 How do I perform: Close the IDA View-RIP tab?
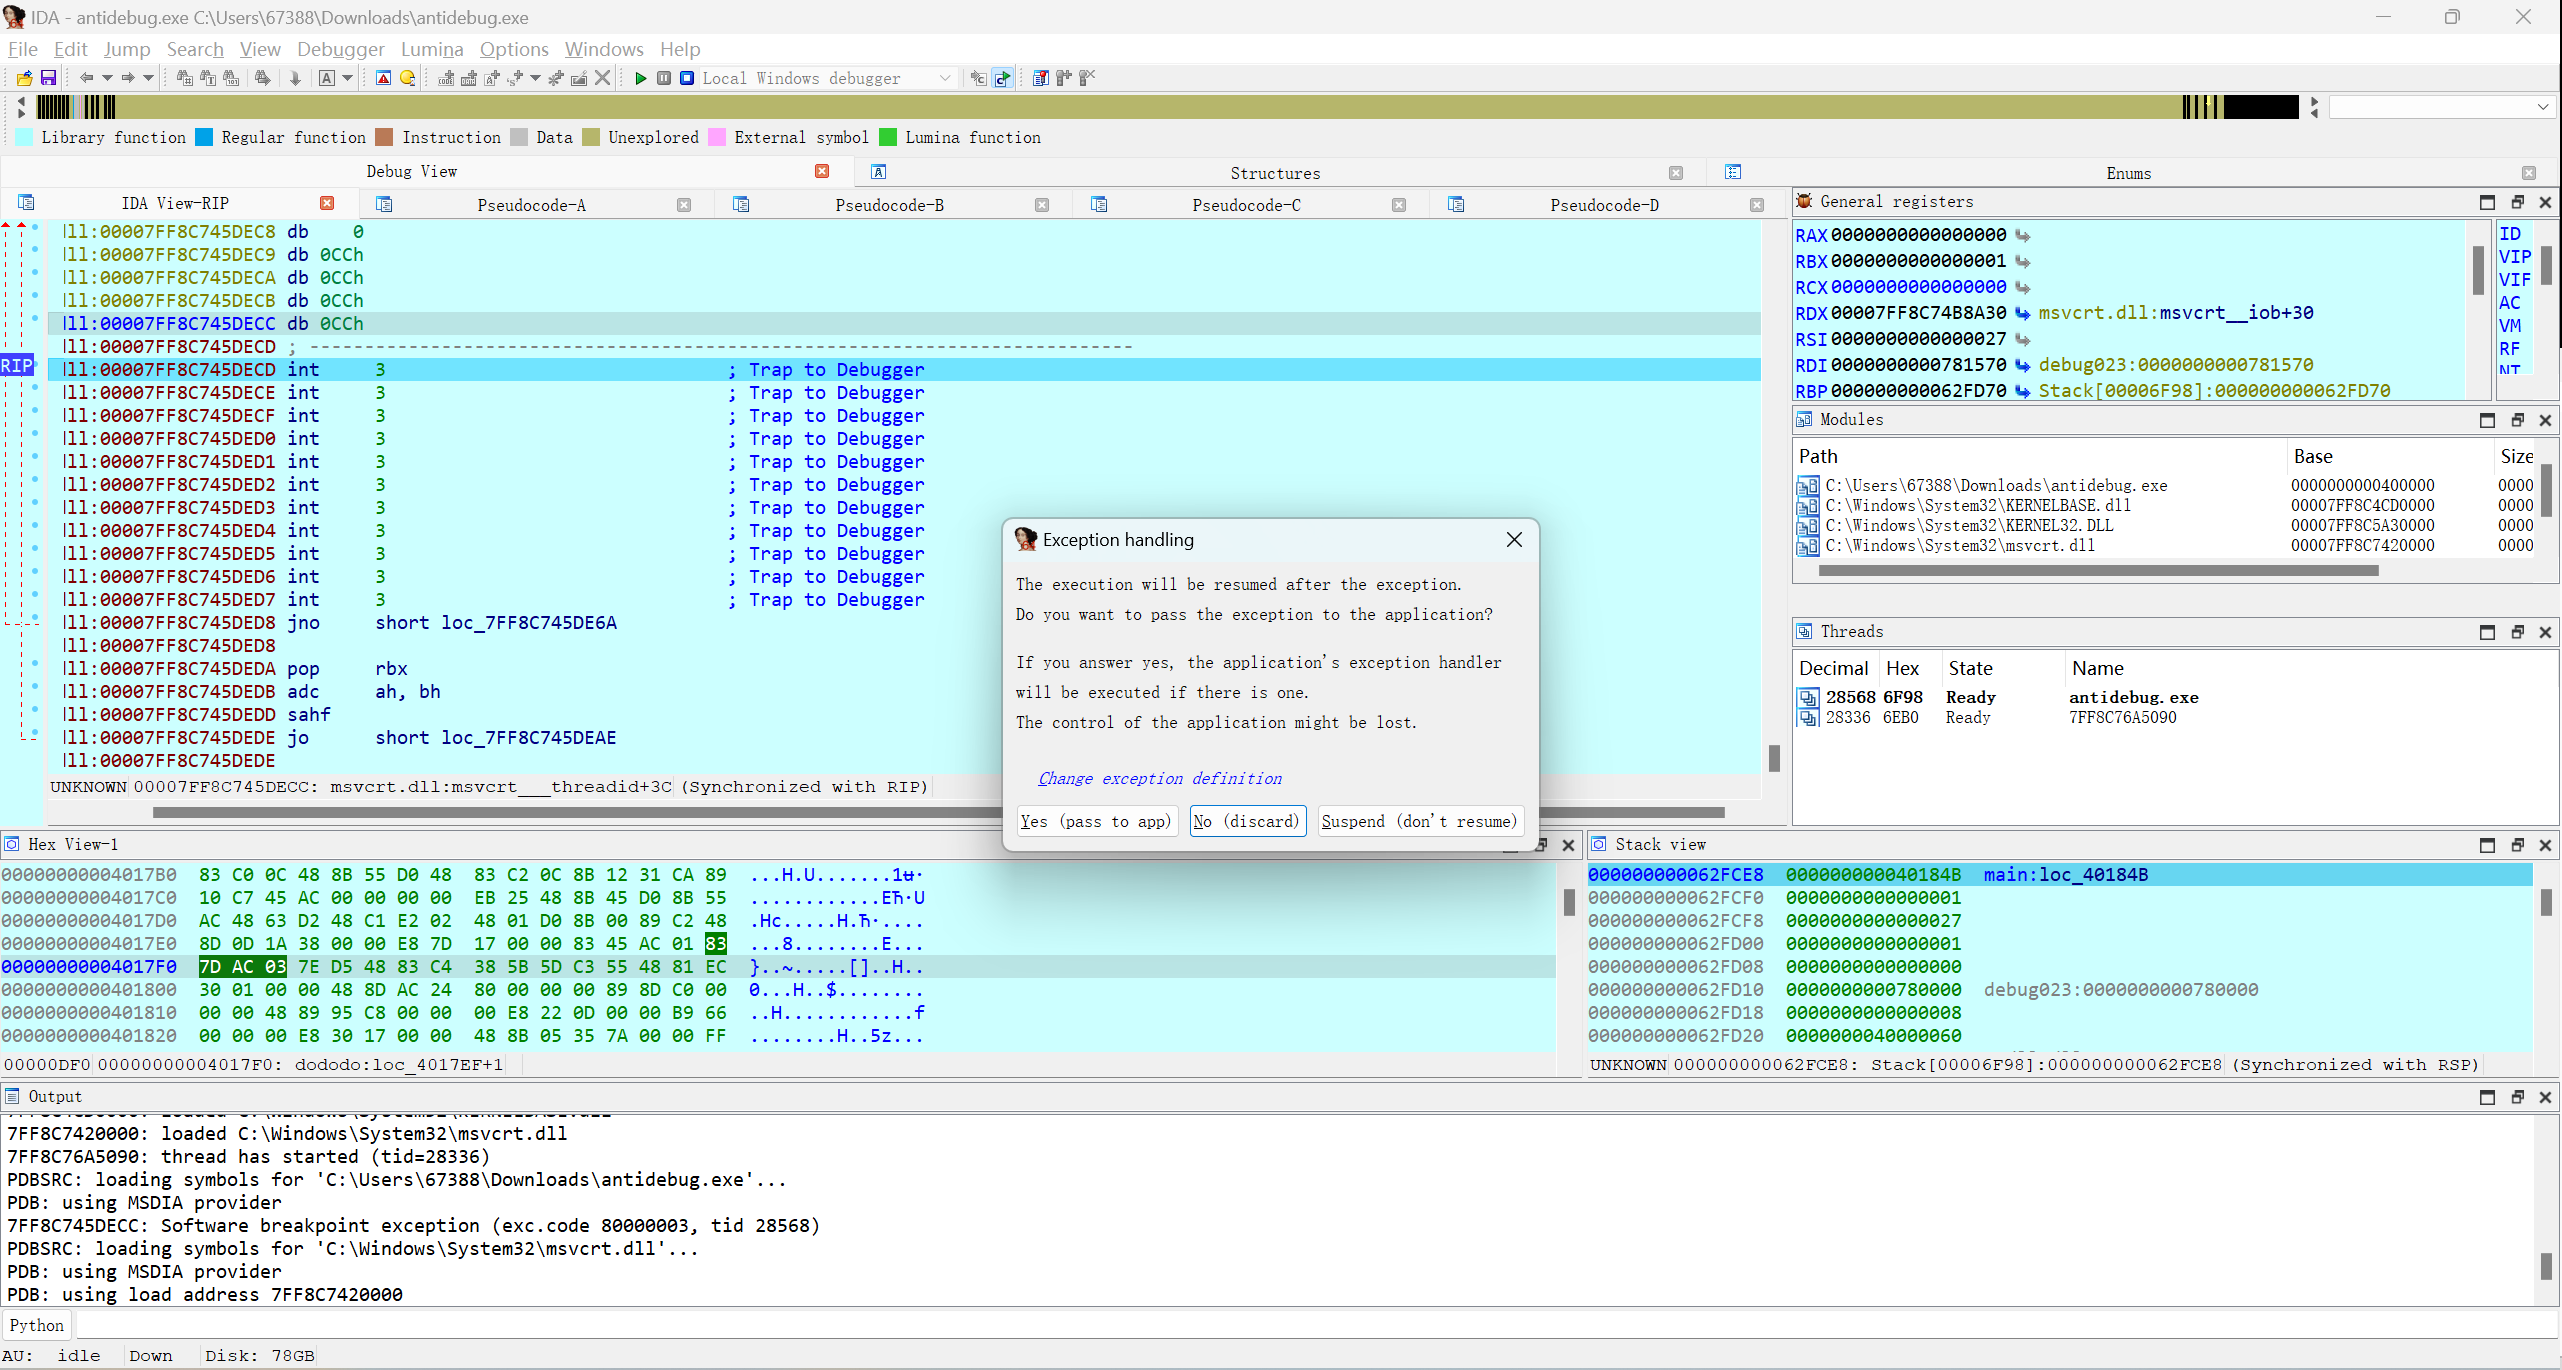coord(327,203)
